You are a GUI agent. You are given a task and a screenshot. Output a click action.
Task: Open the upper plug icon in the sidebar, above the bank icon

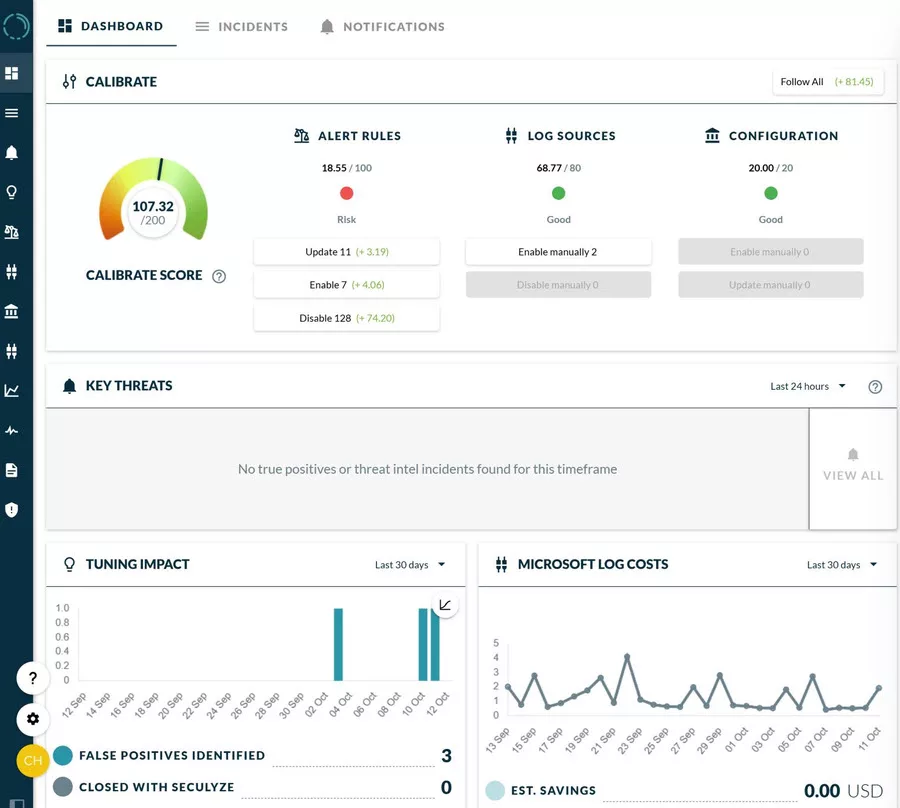pyautogui.click(x=11, y=271)
